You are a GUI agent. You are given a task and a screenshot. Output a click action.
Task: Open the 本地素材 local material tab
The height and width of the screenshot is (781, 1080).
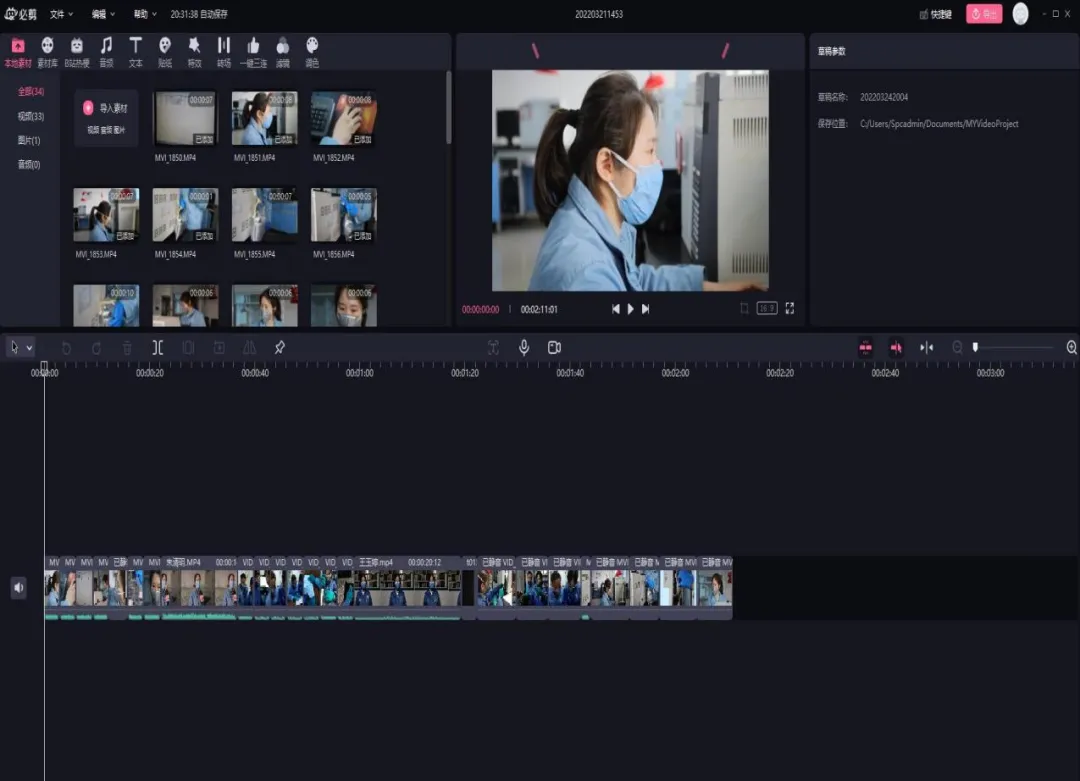click(x=18, y=52)
